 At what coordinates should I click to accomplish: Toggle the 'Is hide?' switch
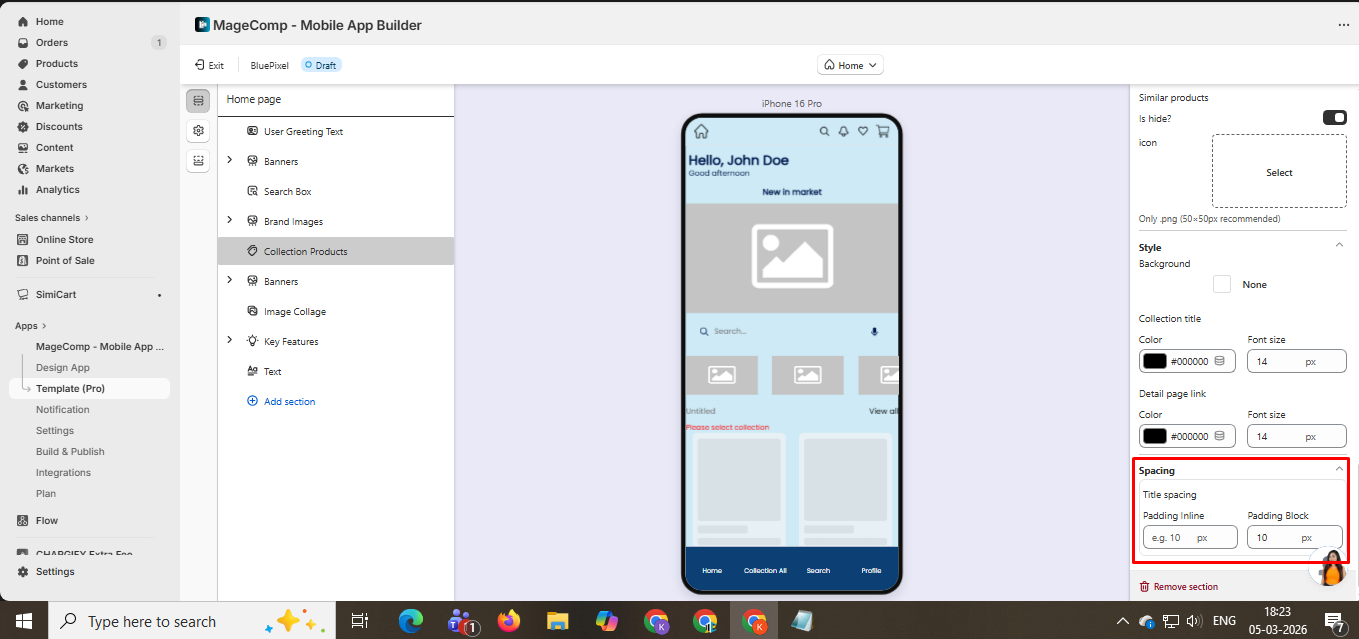tap(1334, 118)
